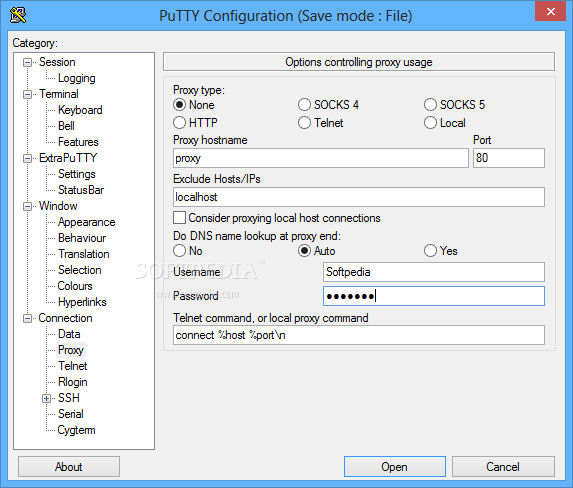Open the Bell category
The image size is (573, 488).
click(66, 126)
